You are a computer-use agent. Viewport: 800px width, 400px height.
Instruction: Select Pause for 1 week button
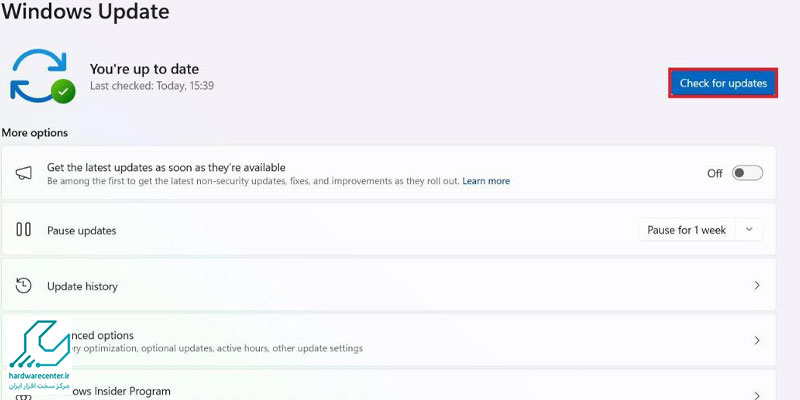[x=686, y=230]
